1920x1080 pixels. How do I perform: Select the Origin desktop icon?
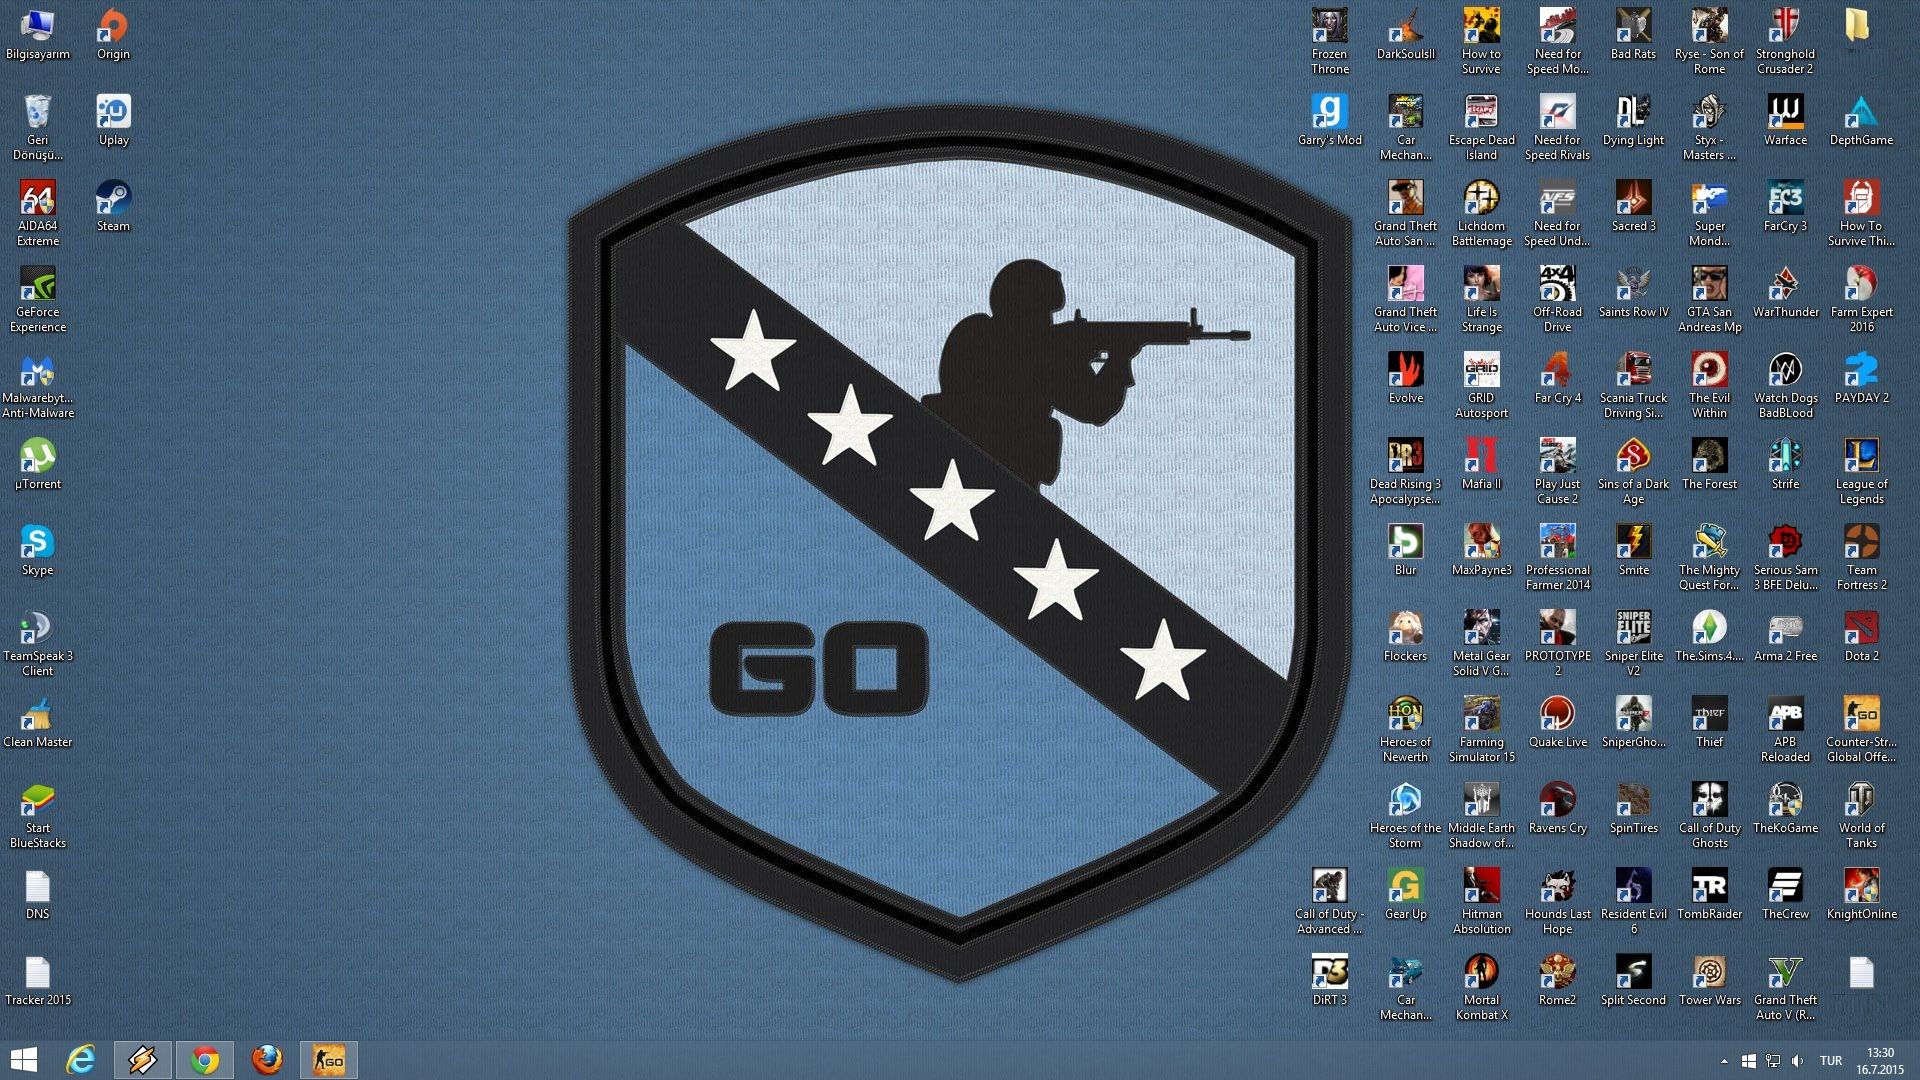pyautogui.click(x=113, y=28)
